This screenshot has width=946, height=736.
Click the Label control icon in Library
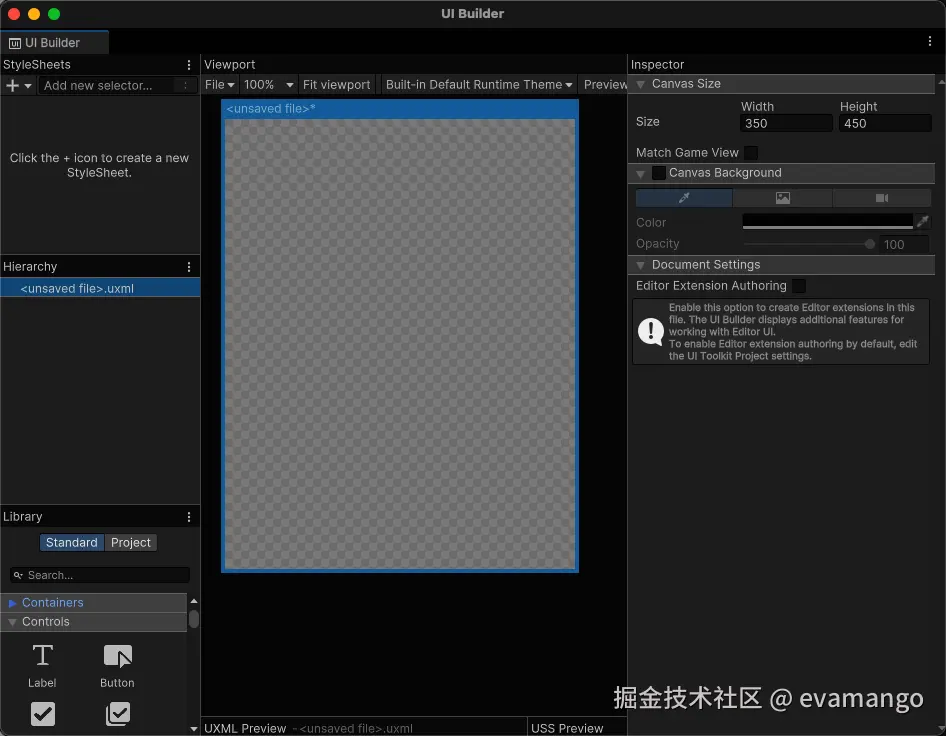tap(42, 656)
